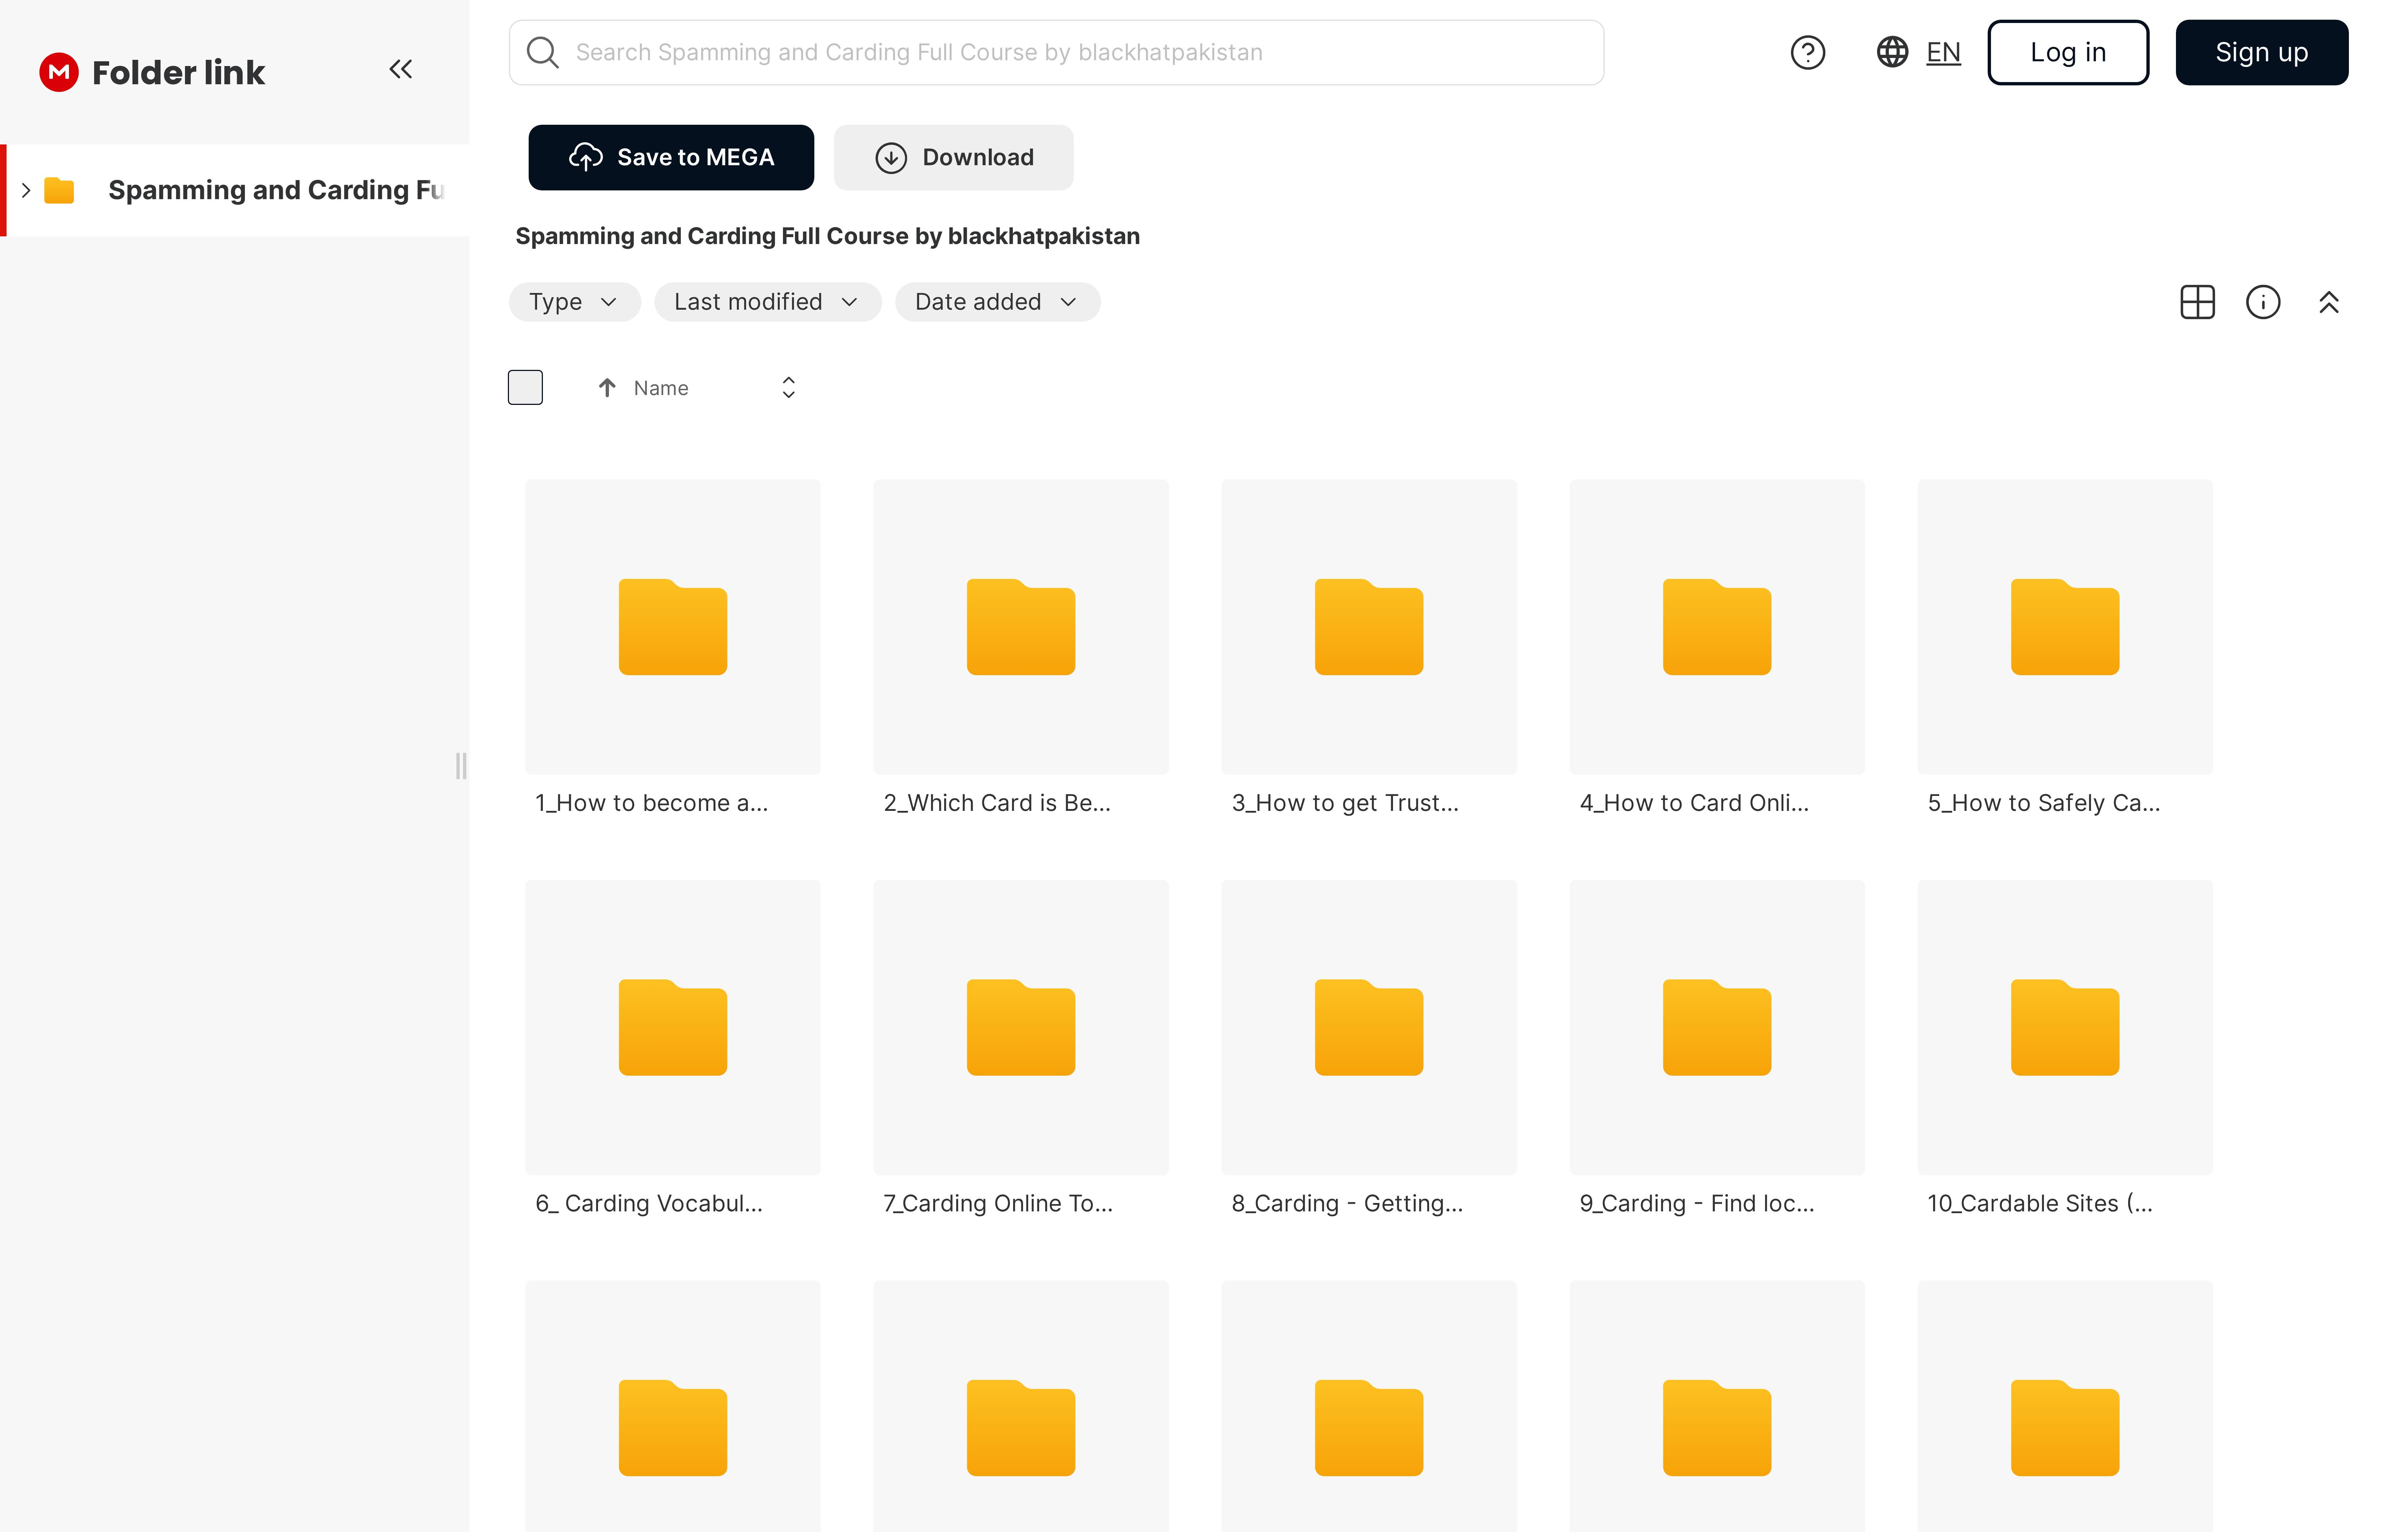Open the 7_Carding Online To... folder

pyautogui.click(x=1021, y=1051)
